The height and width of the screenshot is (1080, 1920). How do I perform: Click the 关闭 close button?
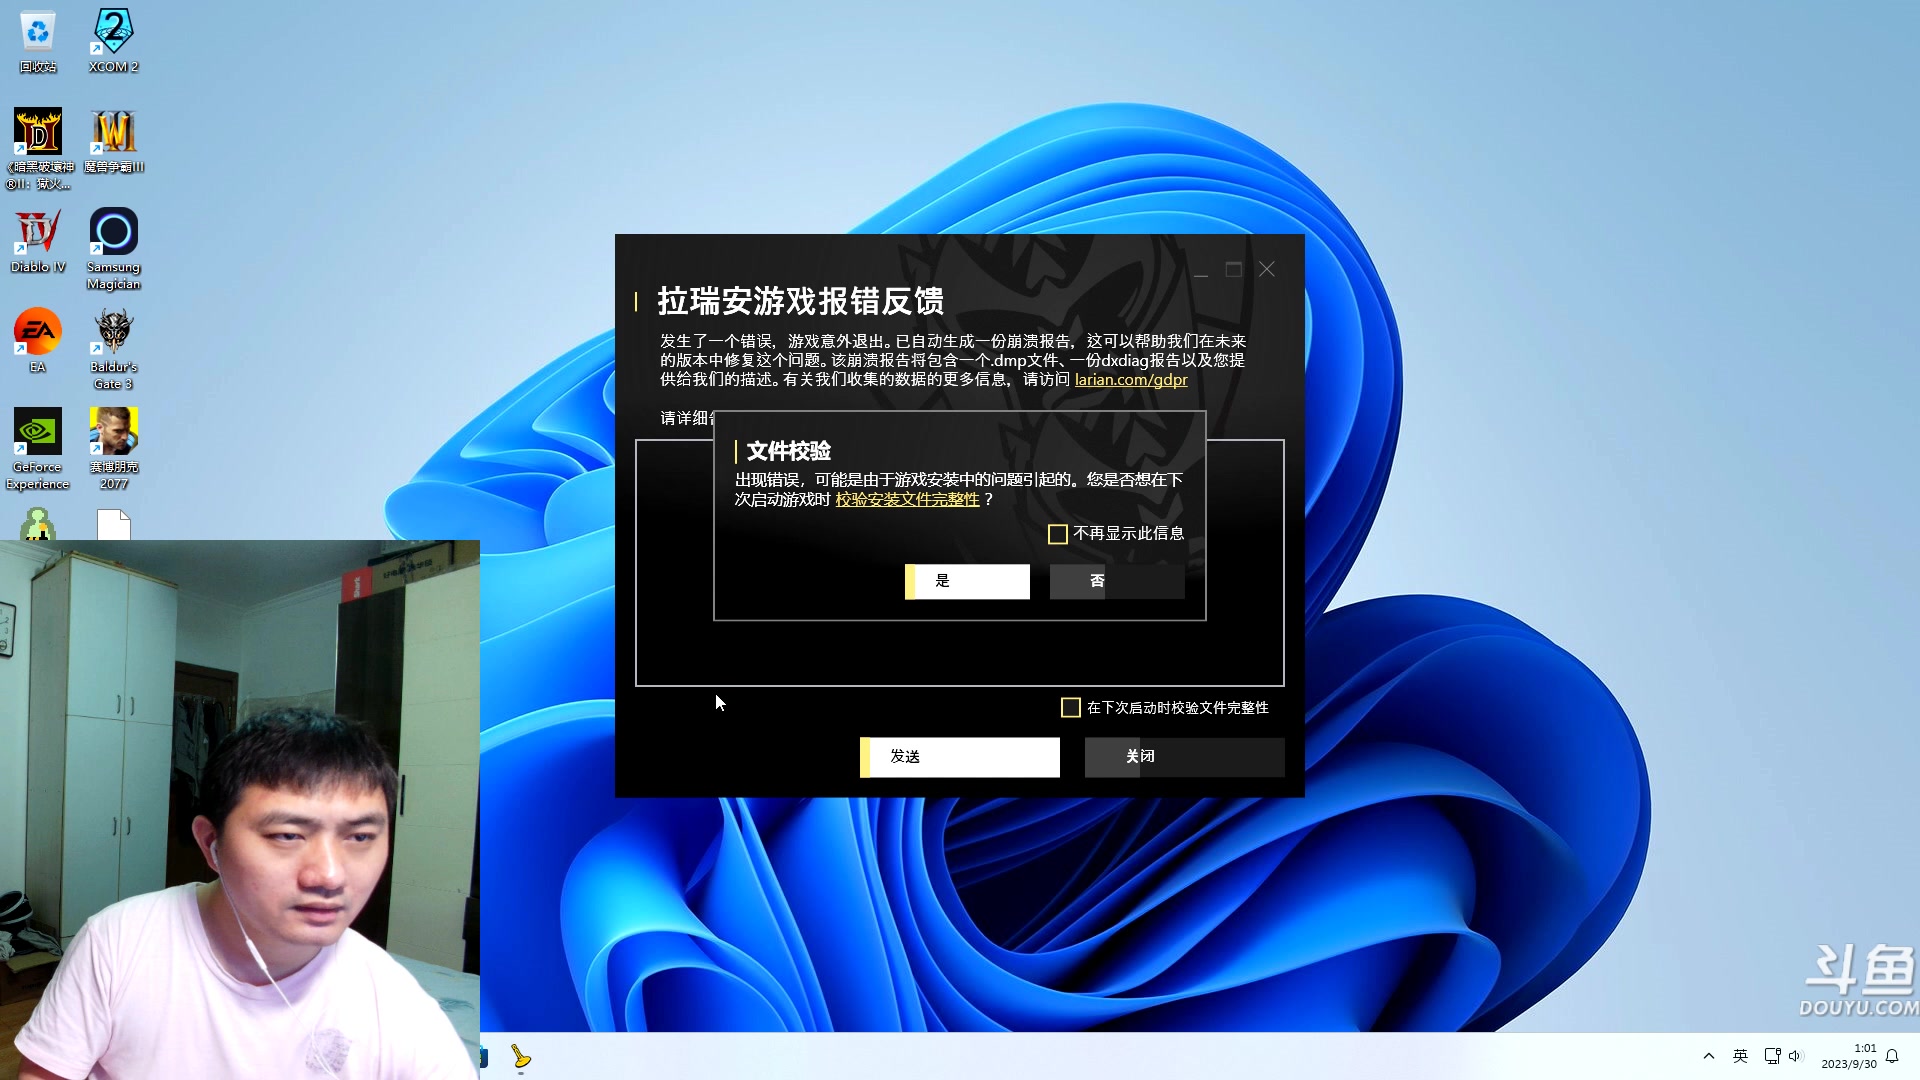pyautogui.click(x=1185, y=757)
